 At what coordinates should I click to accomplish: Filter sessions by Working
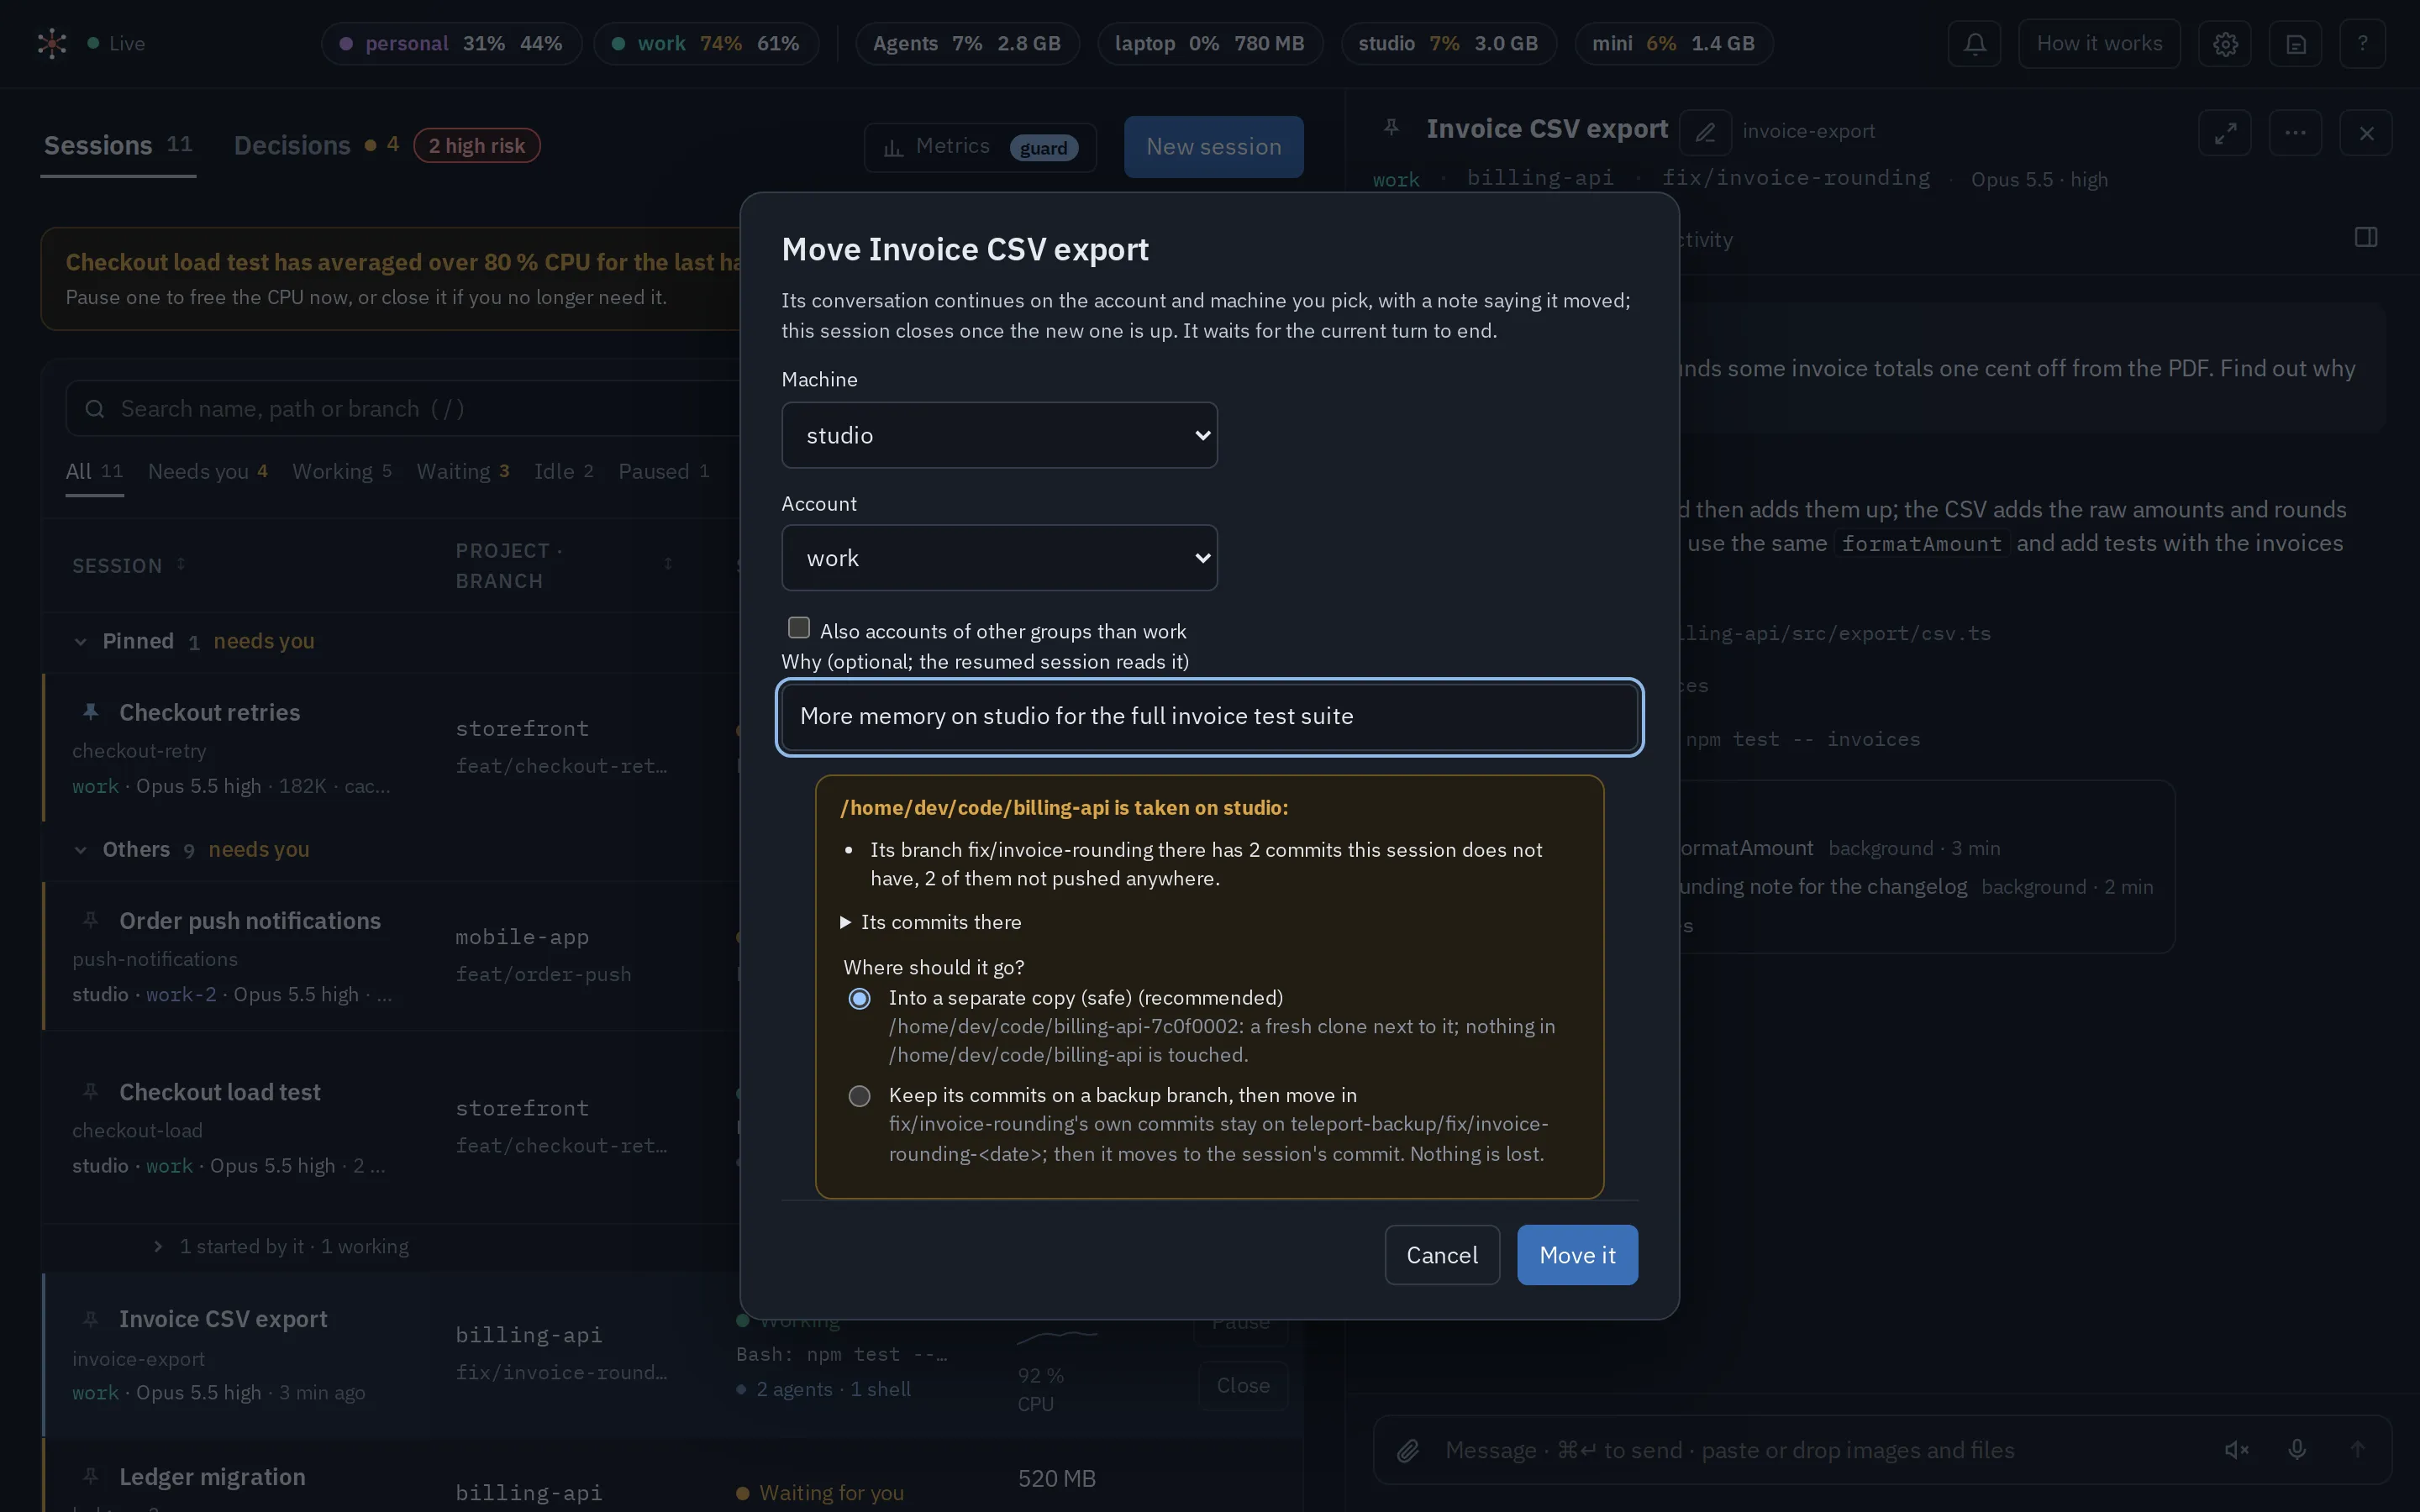342,471
